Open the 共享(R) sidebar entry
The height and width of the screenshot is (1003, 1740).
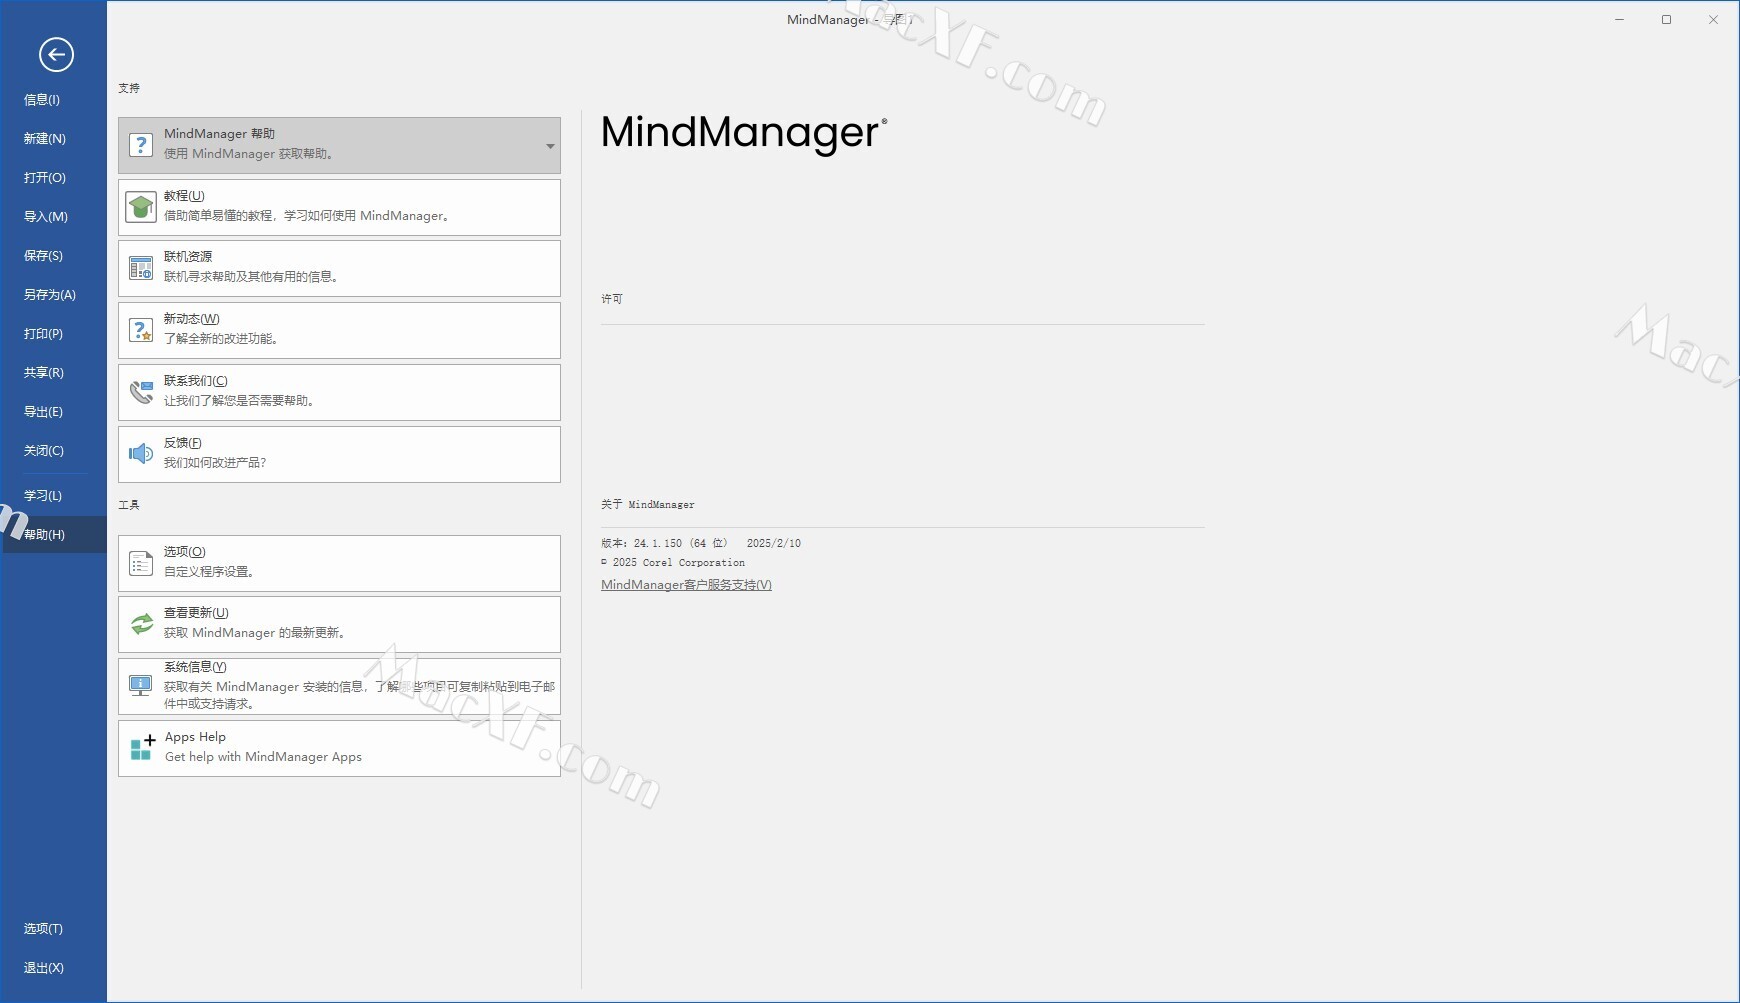53,372
